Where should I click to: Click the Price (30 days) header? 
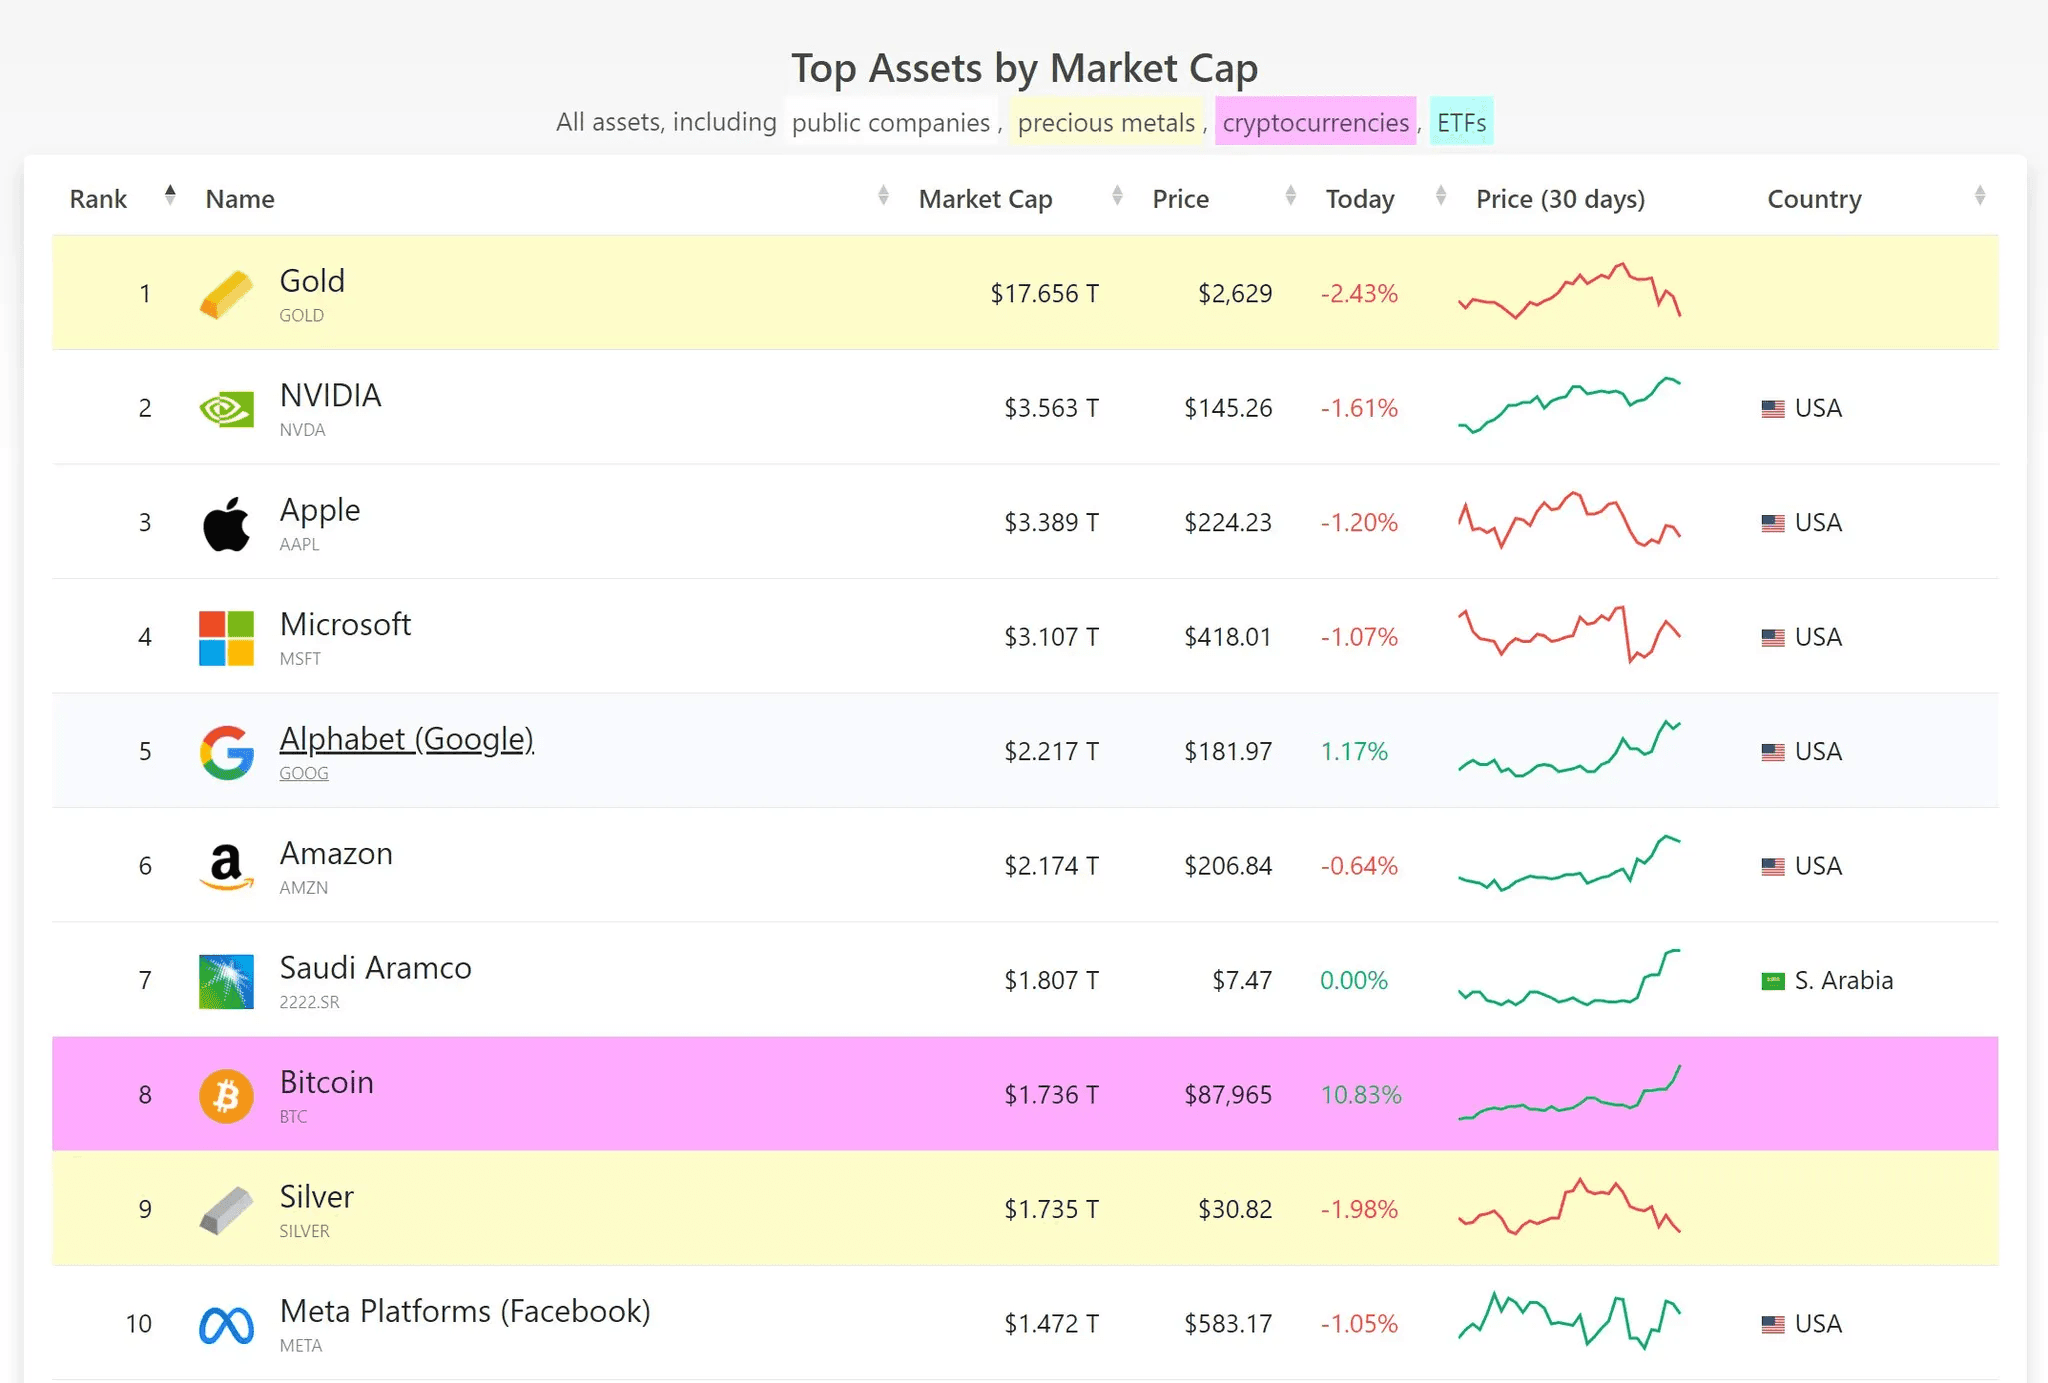click(x=1560, y=199)
